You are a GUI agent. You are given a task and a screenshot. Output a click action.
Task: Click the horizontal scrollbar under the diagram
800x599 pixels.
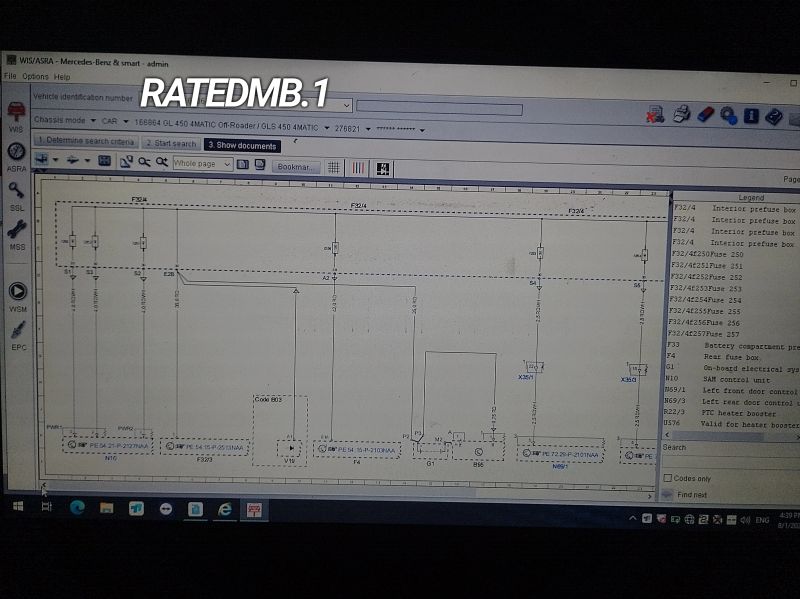[347, 491]
